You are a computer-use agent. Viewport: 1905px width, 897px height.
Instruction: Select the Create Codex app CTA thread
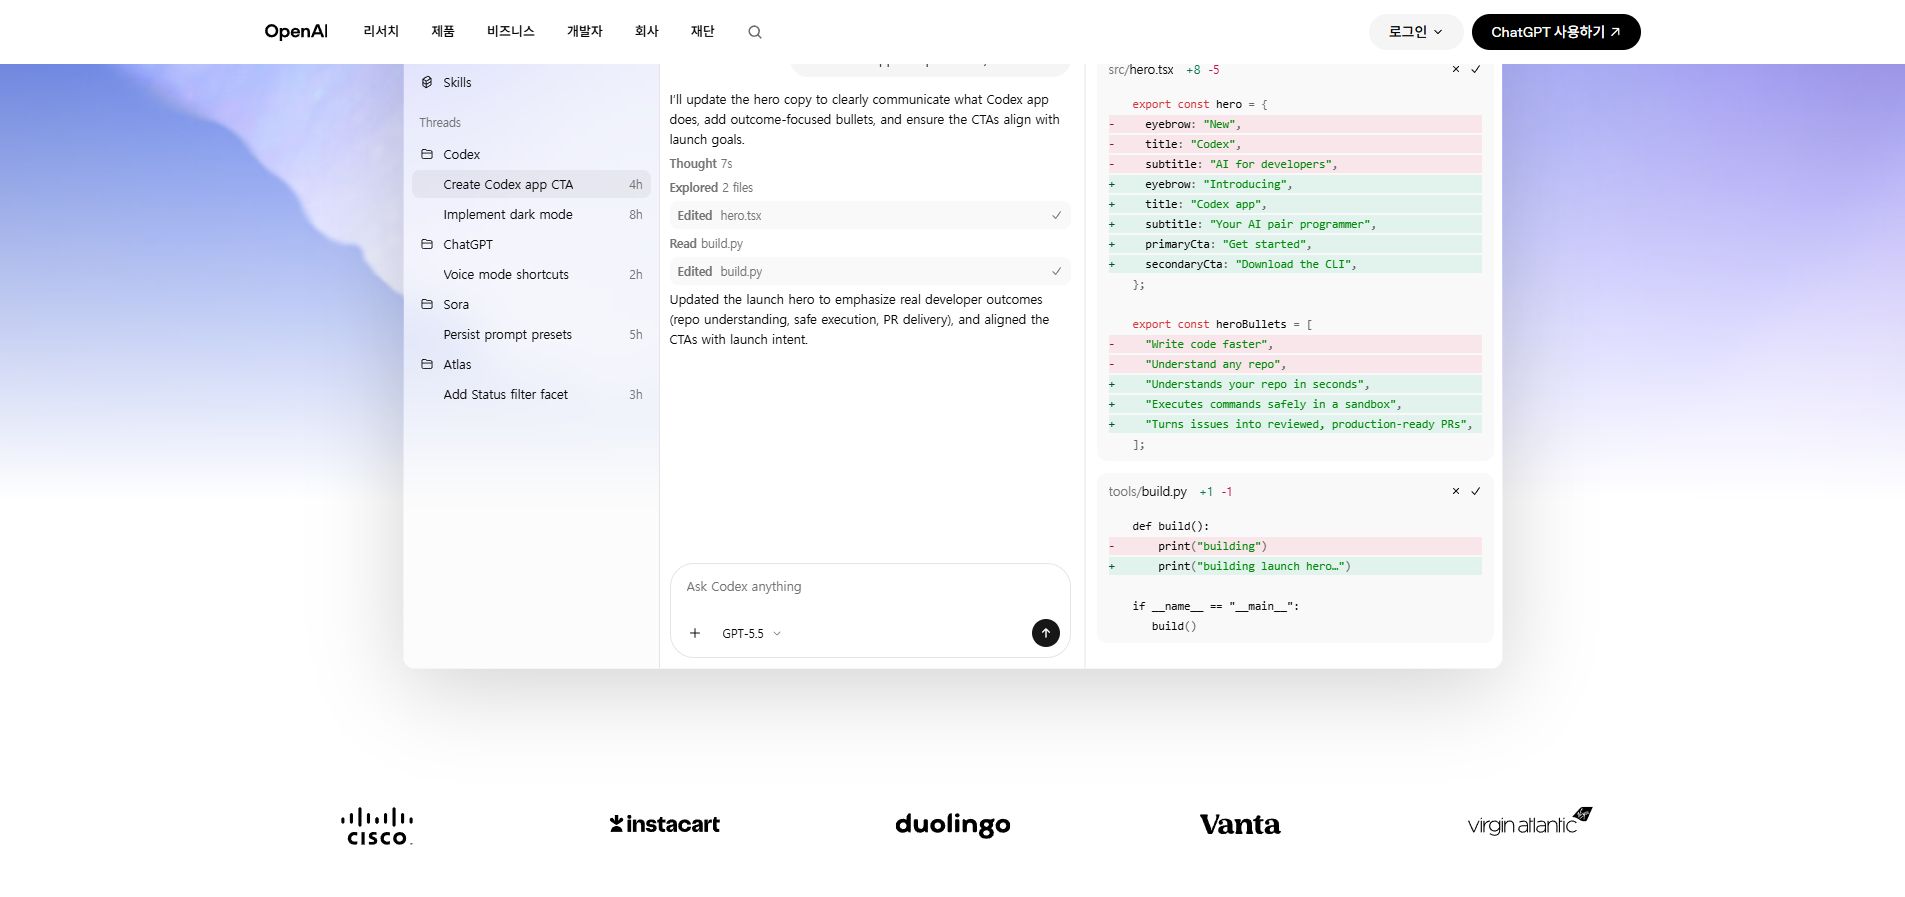pos(531,184)
